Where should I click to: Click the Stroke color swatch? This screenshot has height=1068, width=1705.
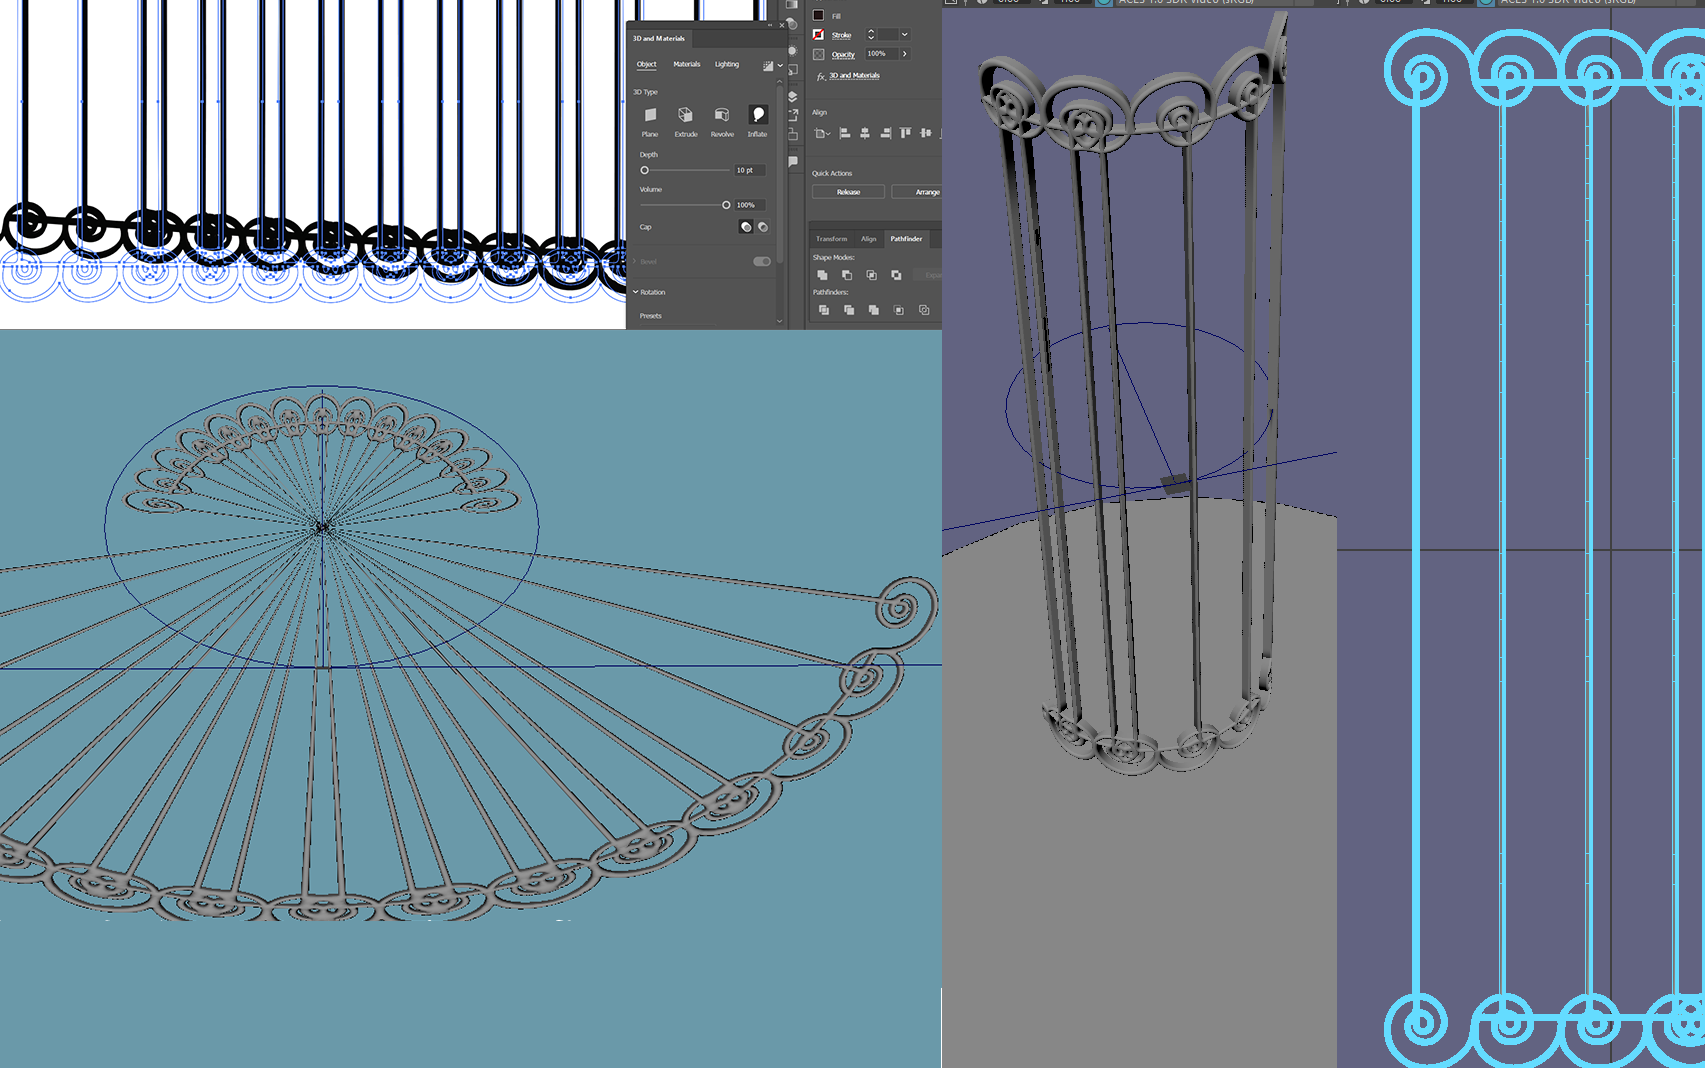819,35
